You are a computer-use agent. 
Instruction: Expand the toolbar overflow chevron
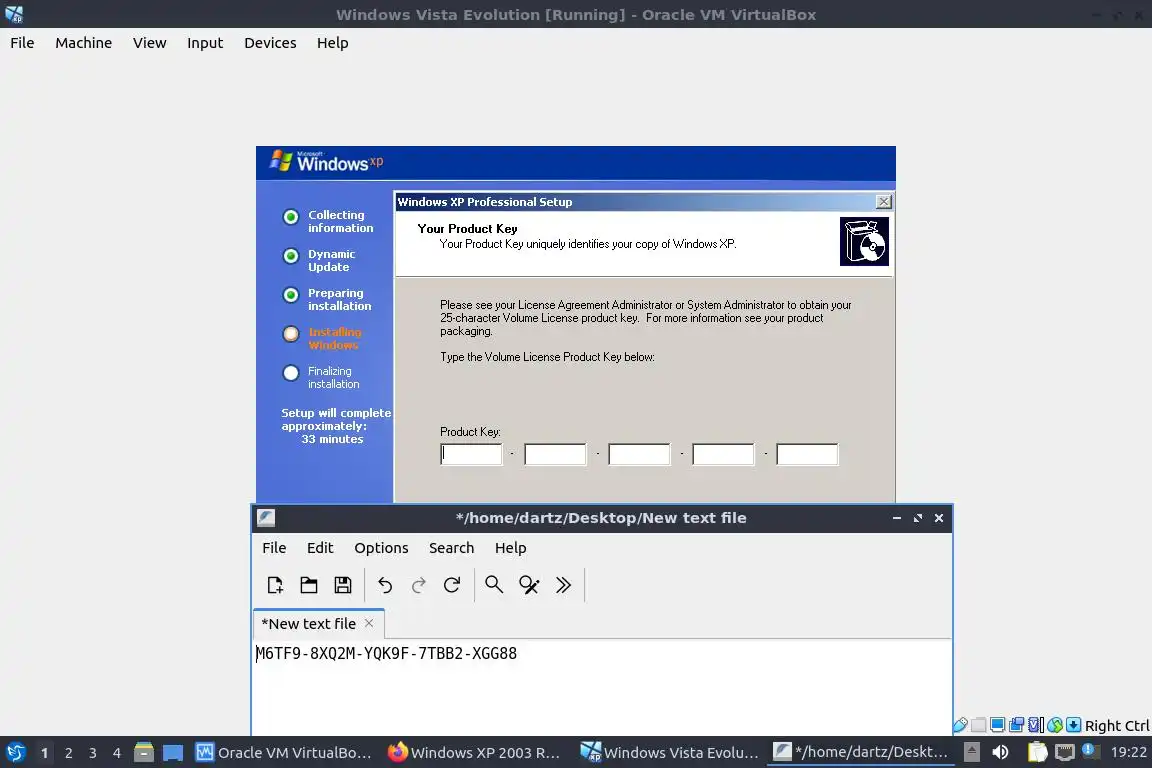(564, 585)
